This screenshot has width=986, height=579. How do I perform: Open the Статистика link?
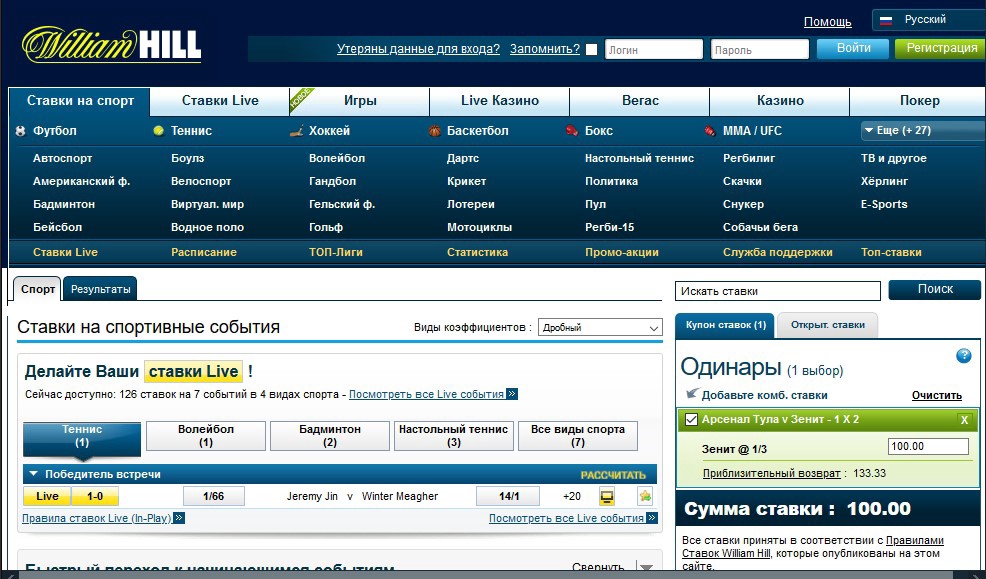[477, 252]
